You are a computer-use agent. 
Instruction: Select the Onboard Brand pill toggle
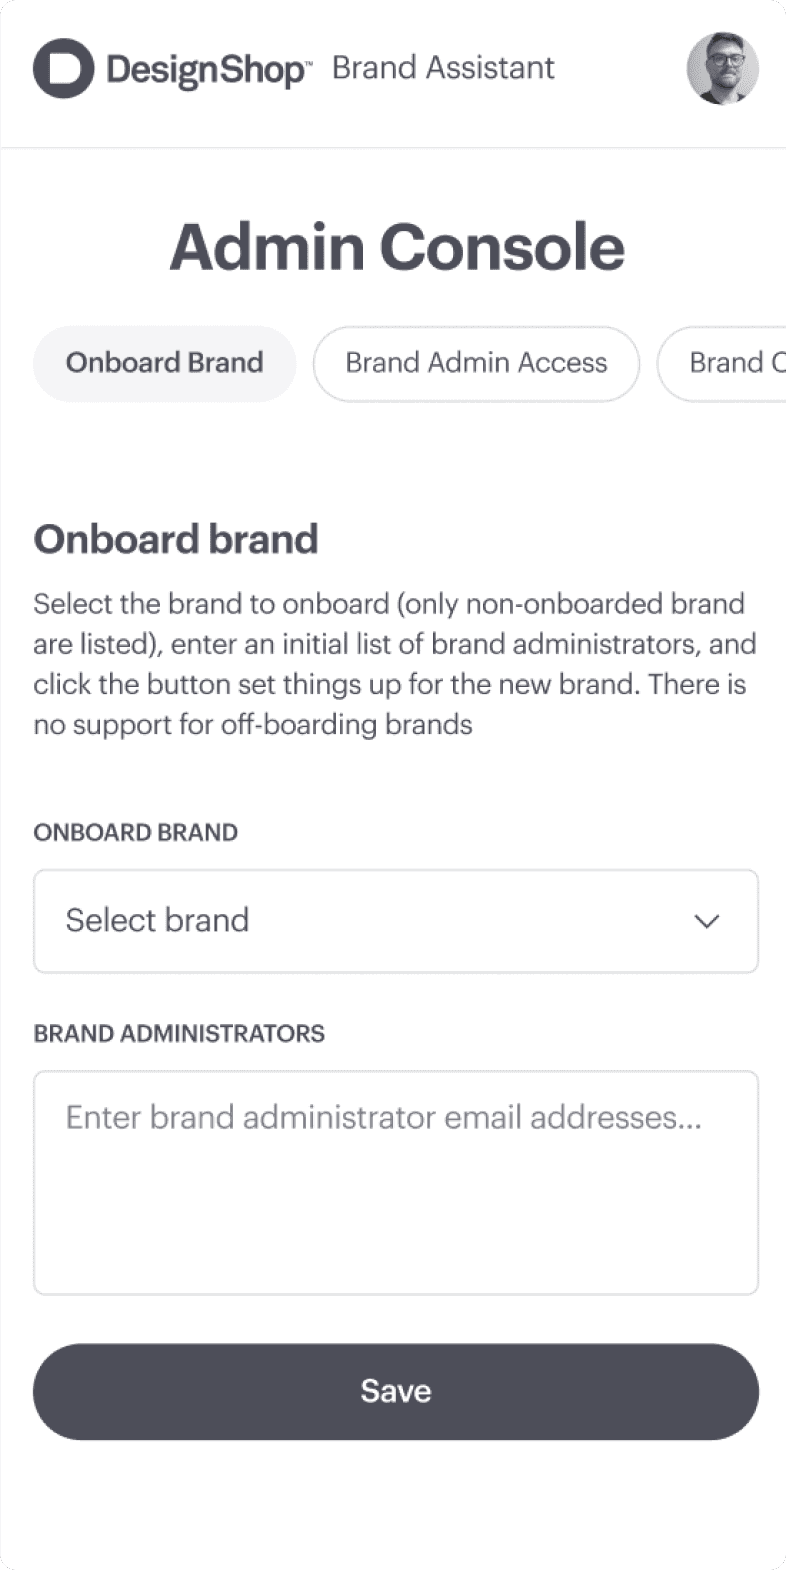tap(164, 363)
